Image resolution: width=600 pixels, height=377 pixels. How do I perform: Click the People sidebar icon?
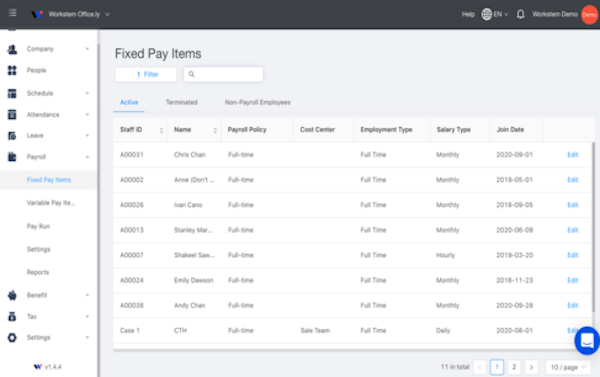coord(12,70)
